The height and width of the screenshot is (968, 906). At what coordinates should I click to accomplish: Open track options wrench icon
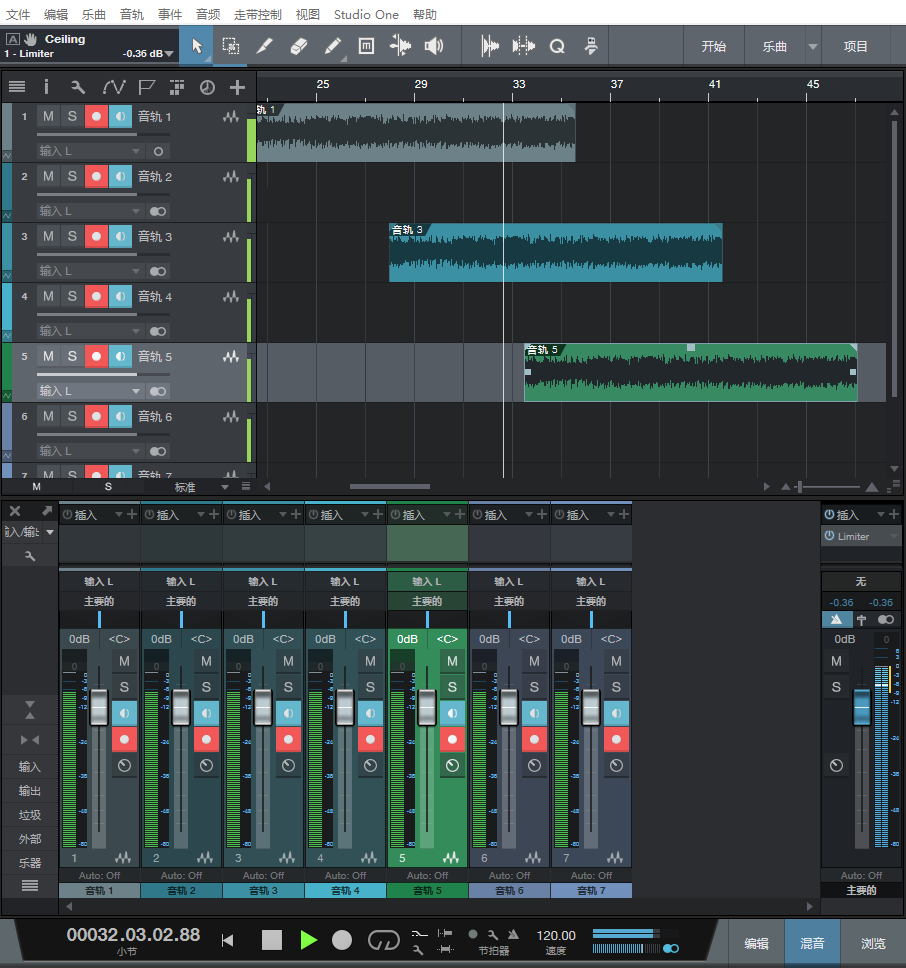click(x=78, y=87)
